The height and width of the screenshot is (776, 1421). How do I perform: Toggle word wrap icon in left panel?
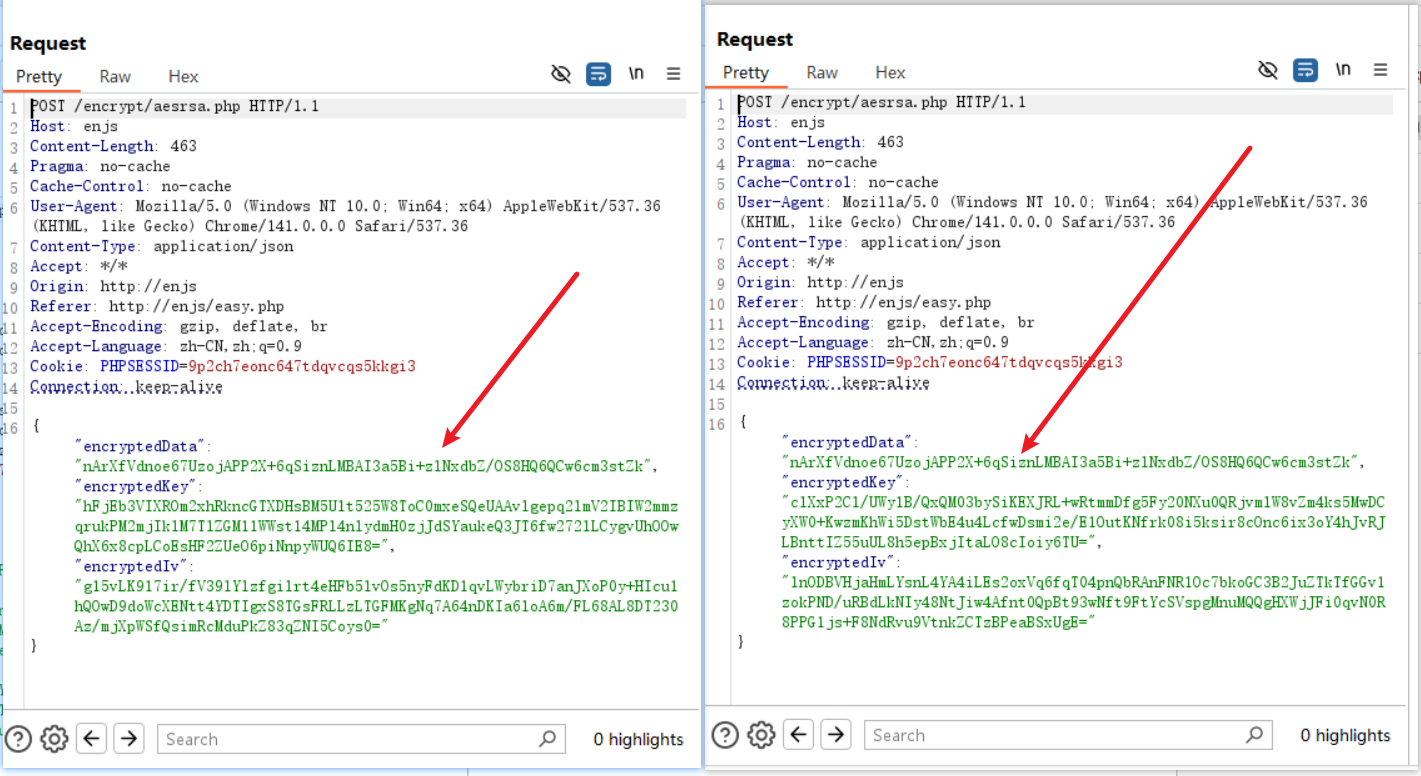tap(598, 74)
